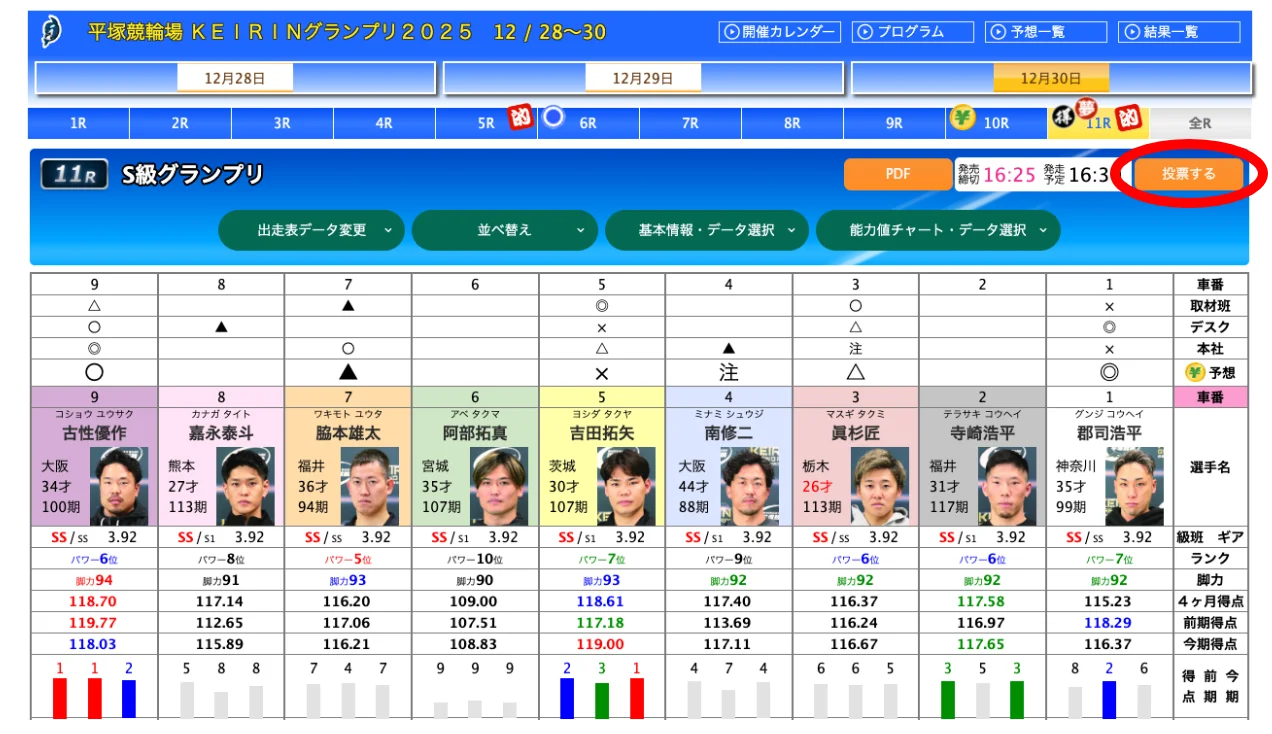Select the 12月29日 date tab
This screenshot has height=734, width=1272.
[x=643, y=78]
